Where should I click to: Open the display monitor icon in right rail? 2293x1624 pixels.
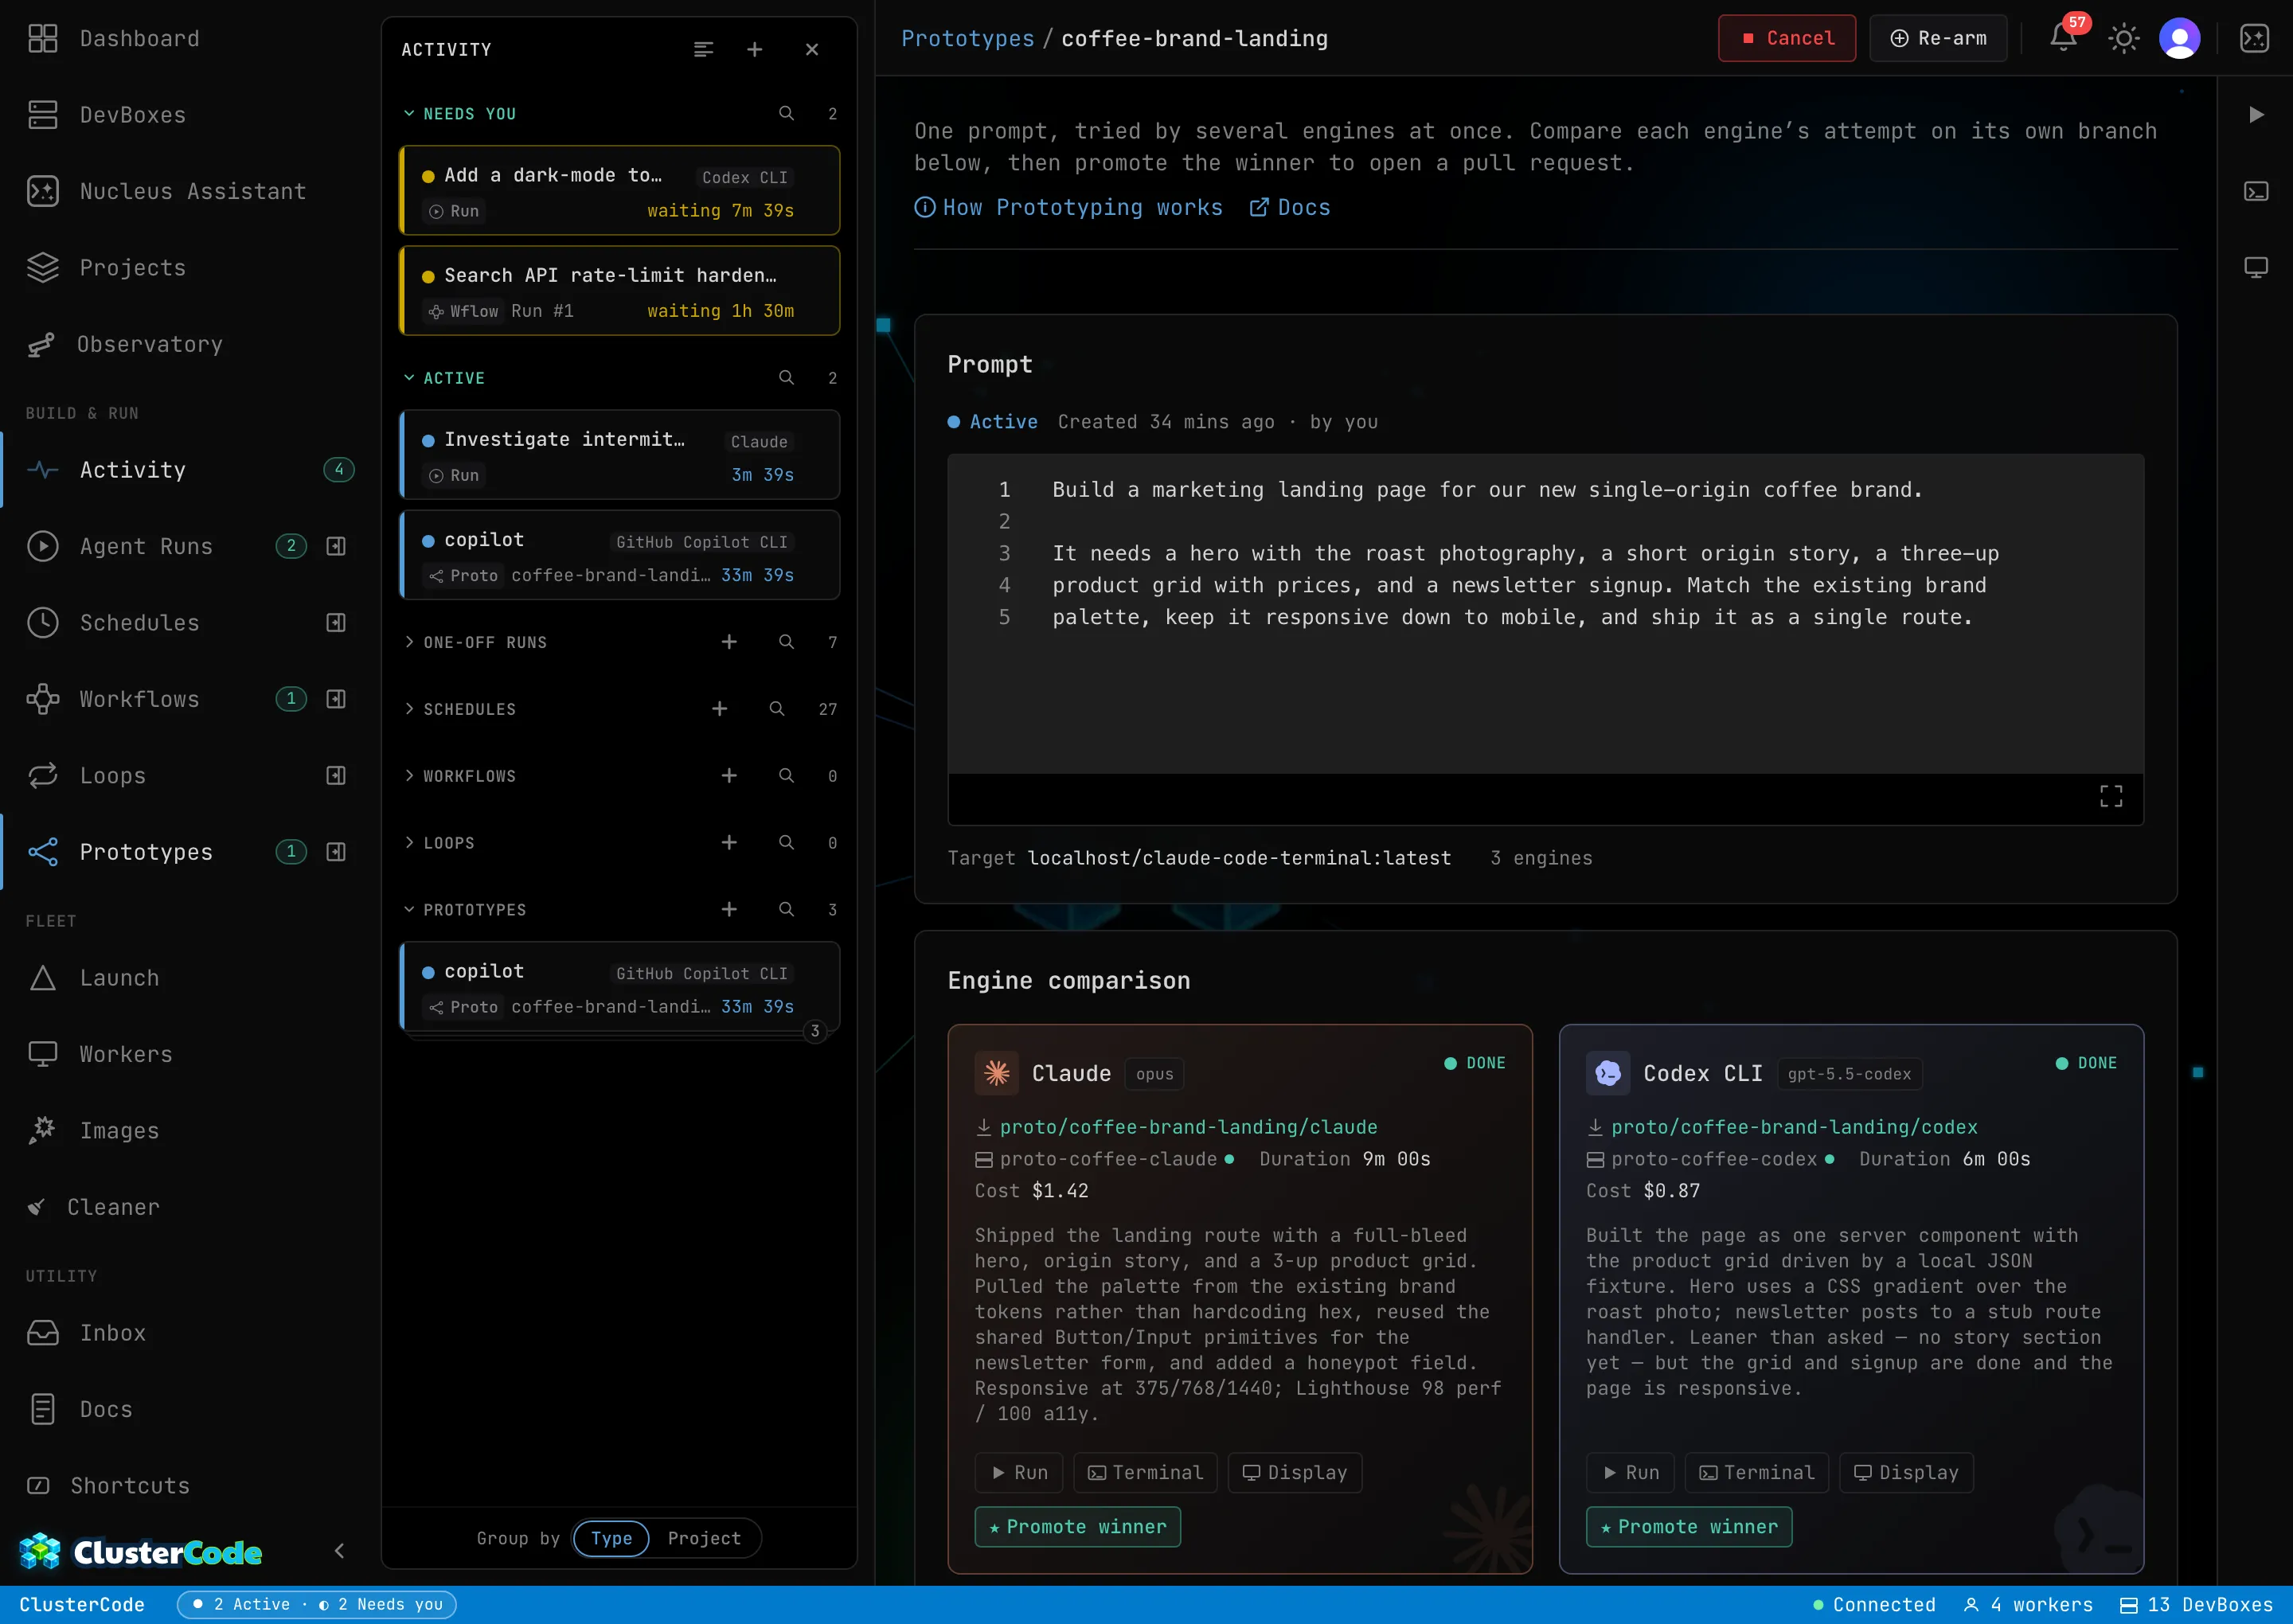pyautogui.click(x=2256, y=267)
